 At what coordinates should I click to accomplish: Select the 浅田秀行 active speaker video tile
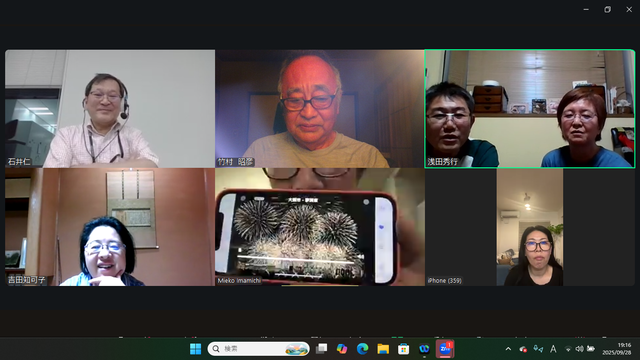click(x=530, y=109)
